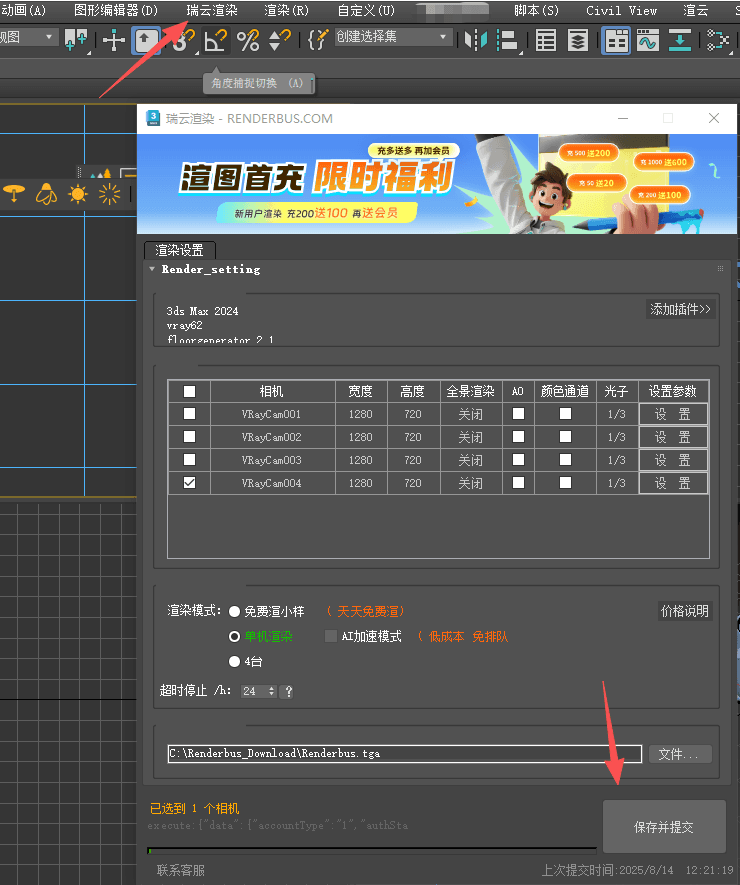Toggle the 3D Snaps icon
Screen dimensions: 740x885
point(182,41)
